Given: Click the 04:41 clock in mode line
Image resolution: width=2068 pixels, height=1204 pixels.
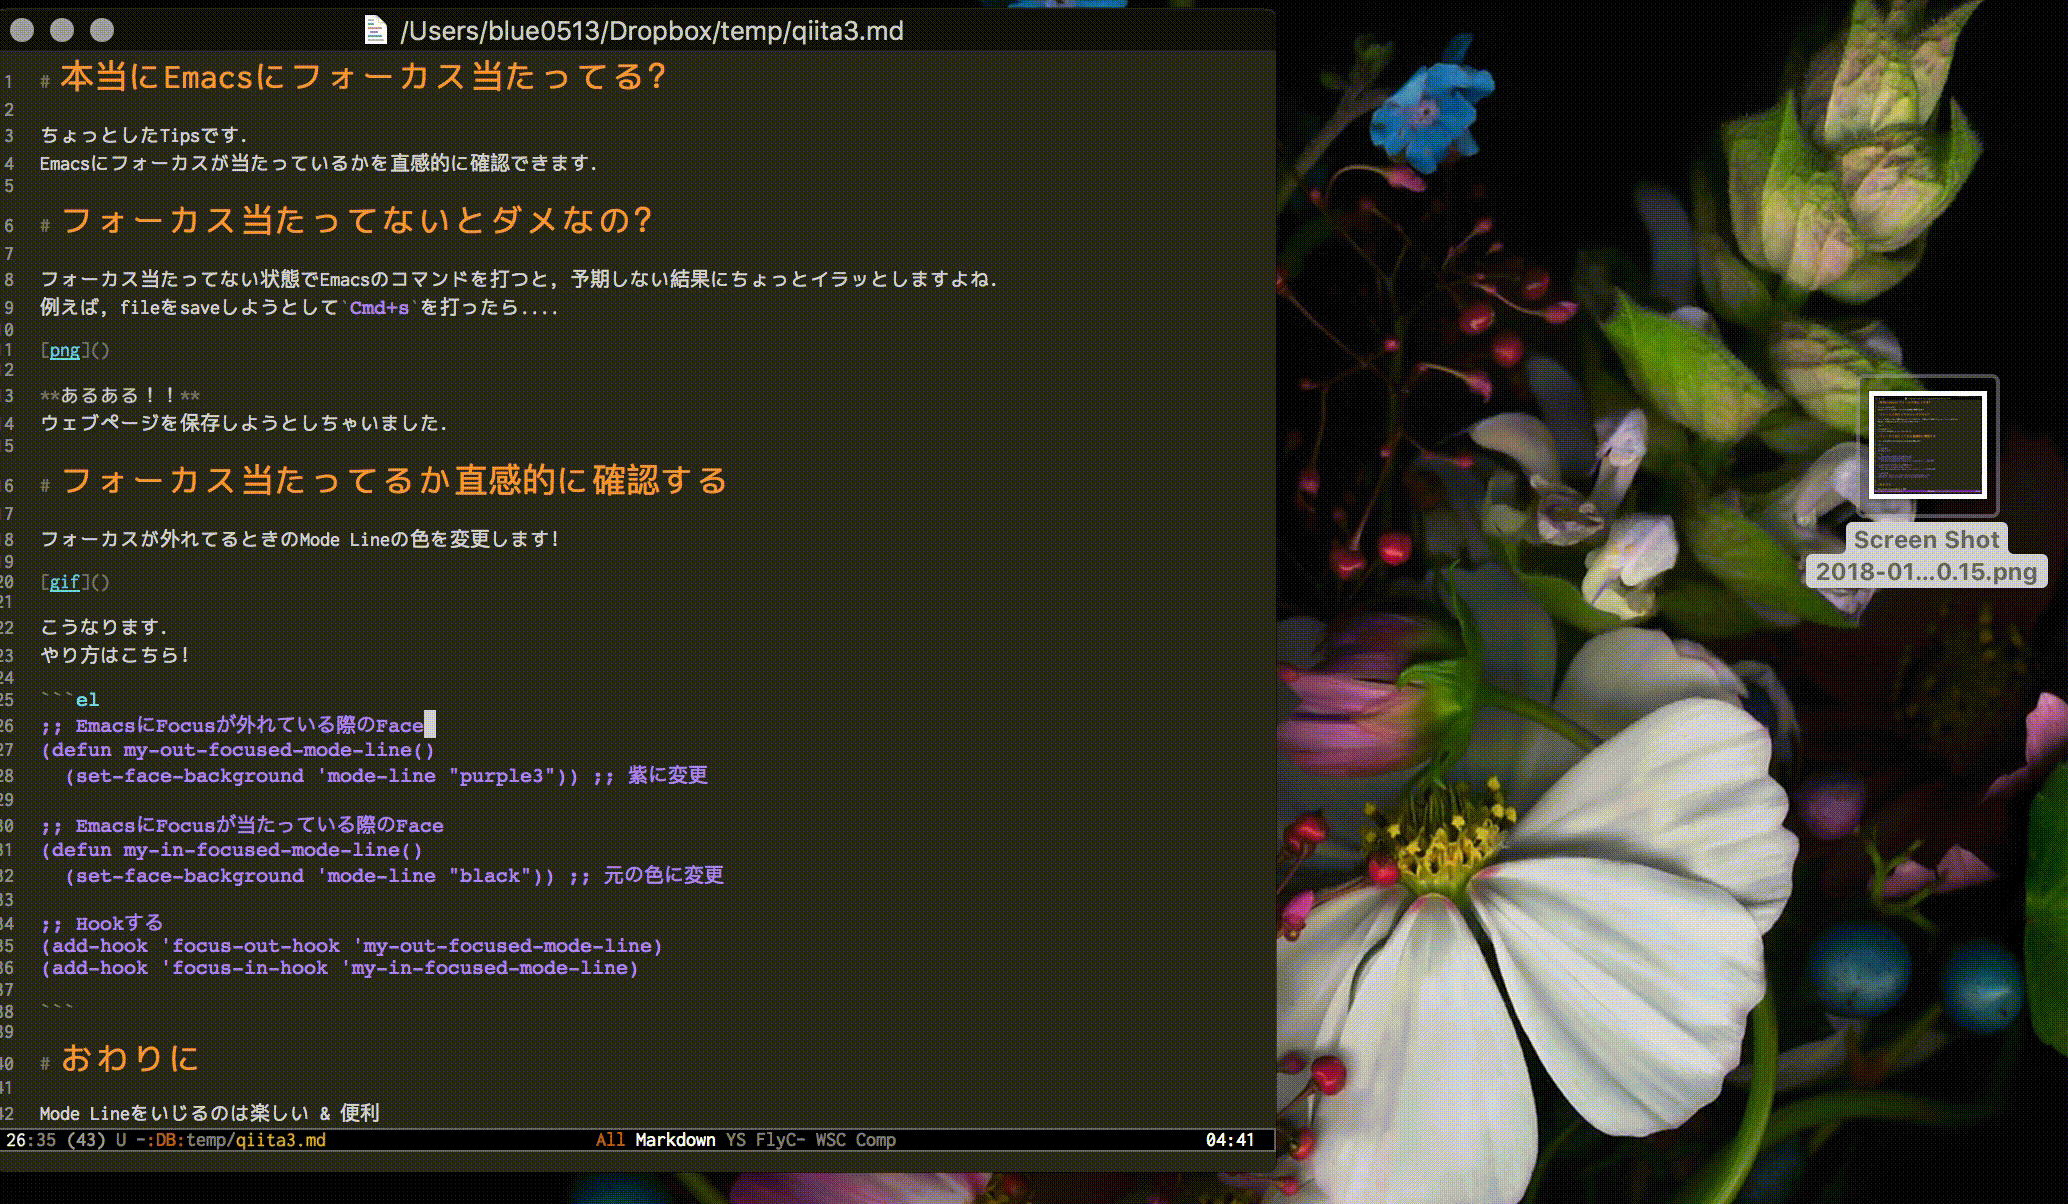Looking at the screenshot, I should coord(1229,1140).
